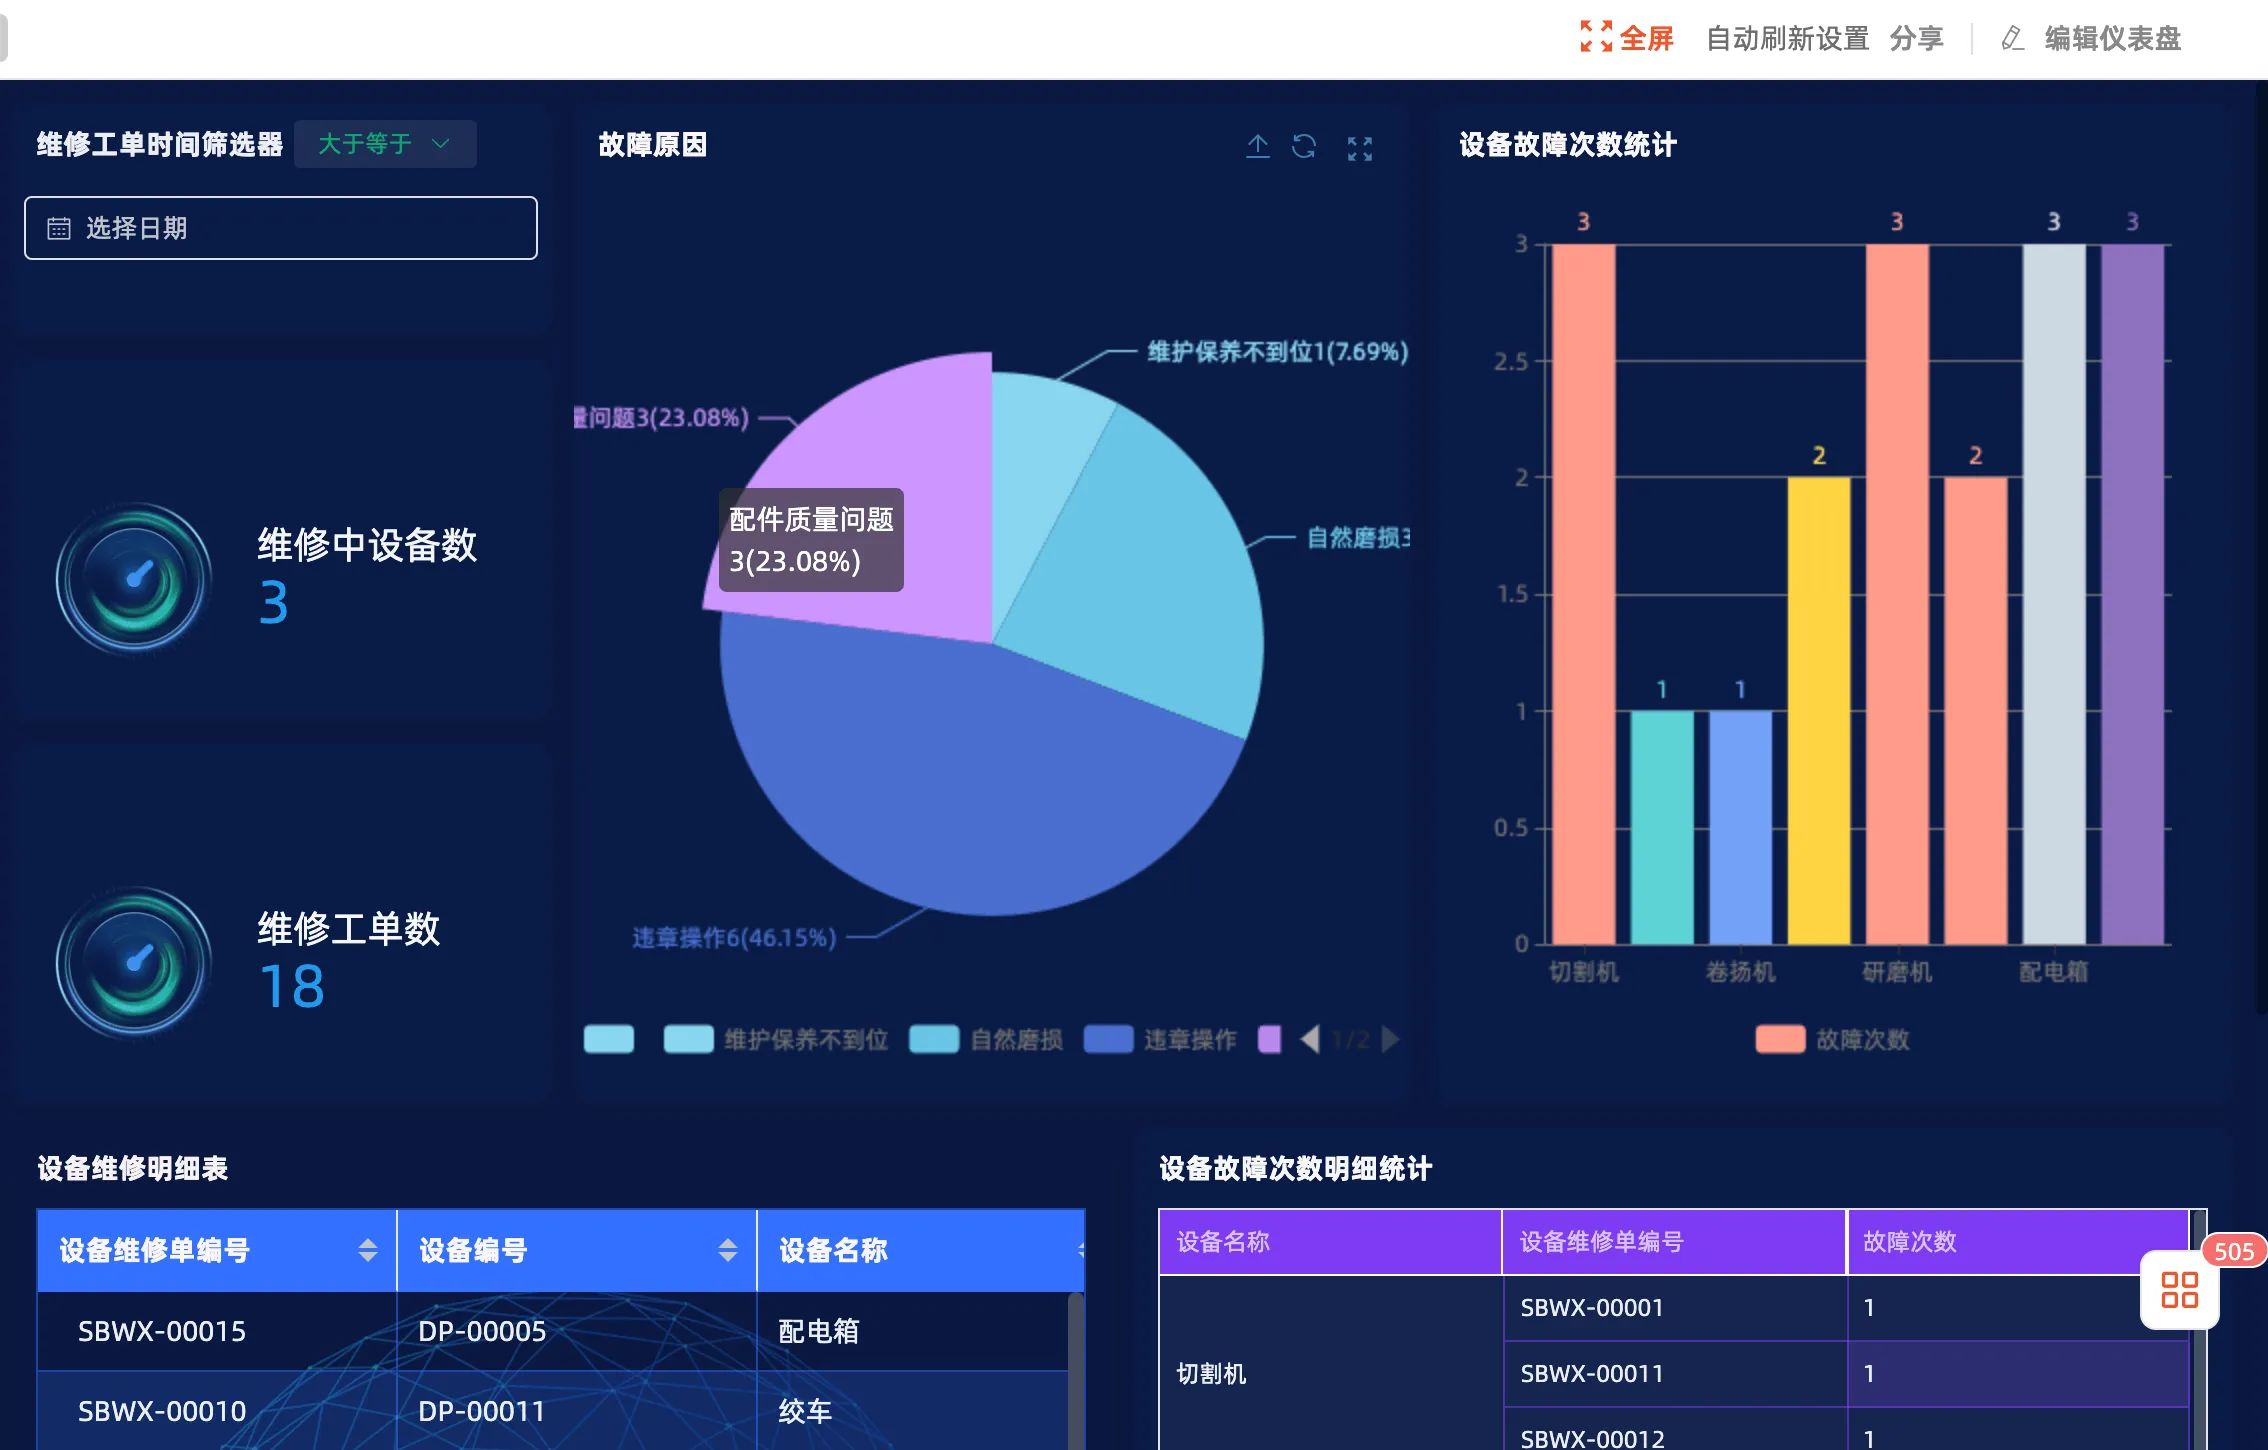Screen dimensions: 2268x1450
Task: Go to next legend page arrow
Action: click(x=1390, y=1039)
